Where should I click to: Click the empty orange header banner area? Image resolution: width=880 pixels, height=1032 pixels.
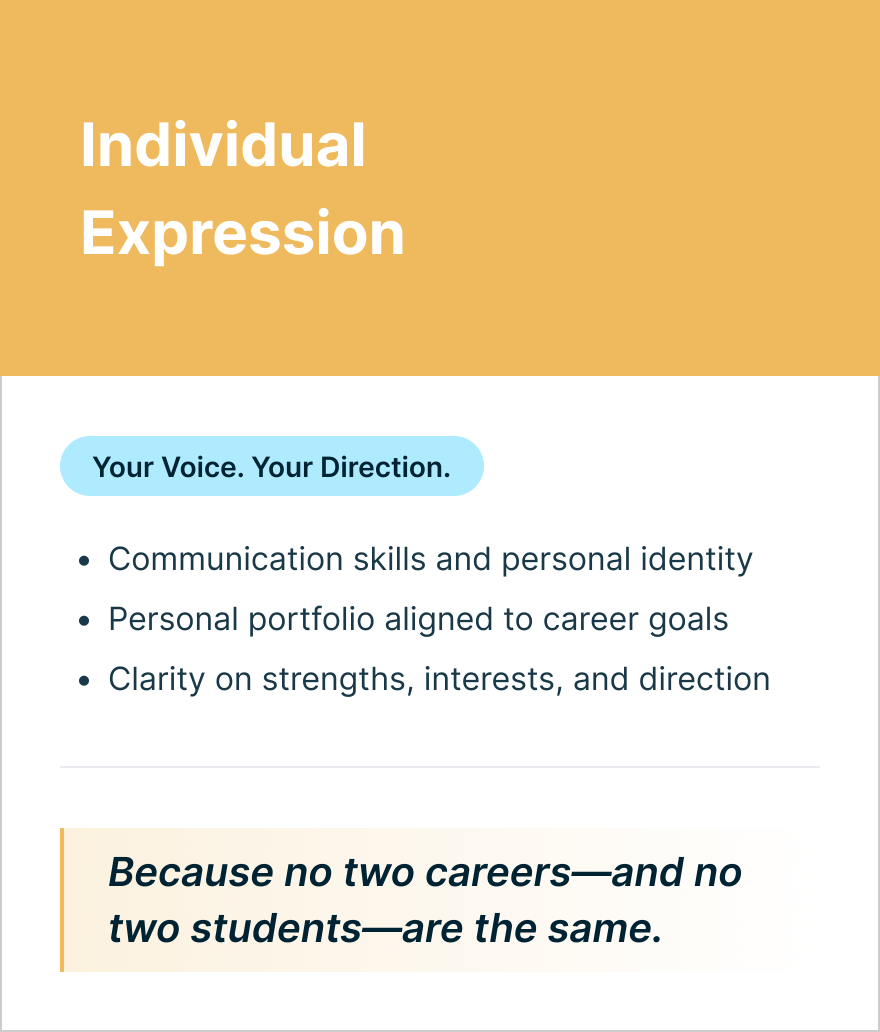tap(640, 190)
